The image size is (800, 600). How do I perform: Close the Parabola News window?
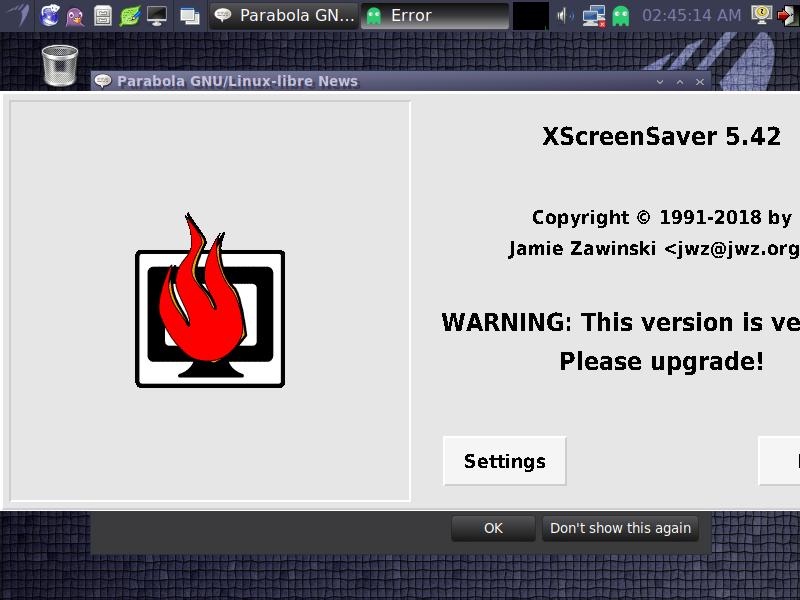click(700, 82)
